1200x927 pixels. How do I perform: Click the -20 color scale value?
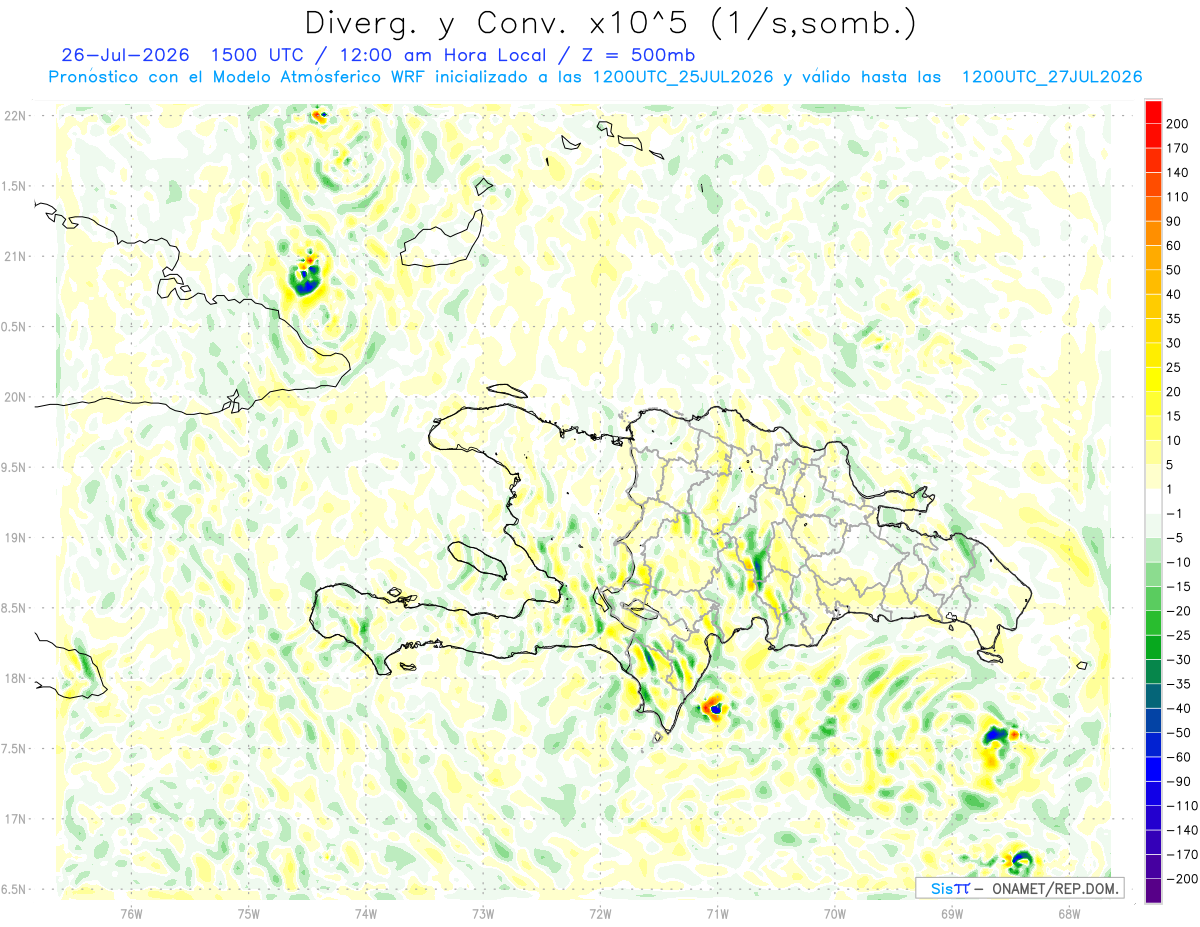click(1177, 611)
